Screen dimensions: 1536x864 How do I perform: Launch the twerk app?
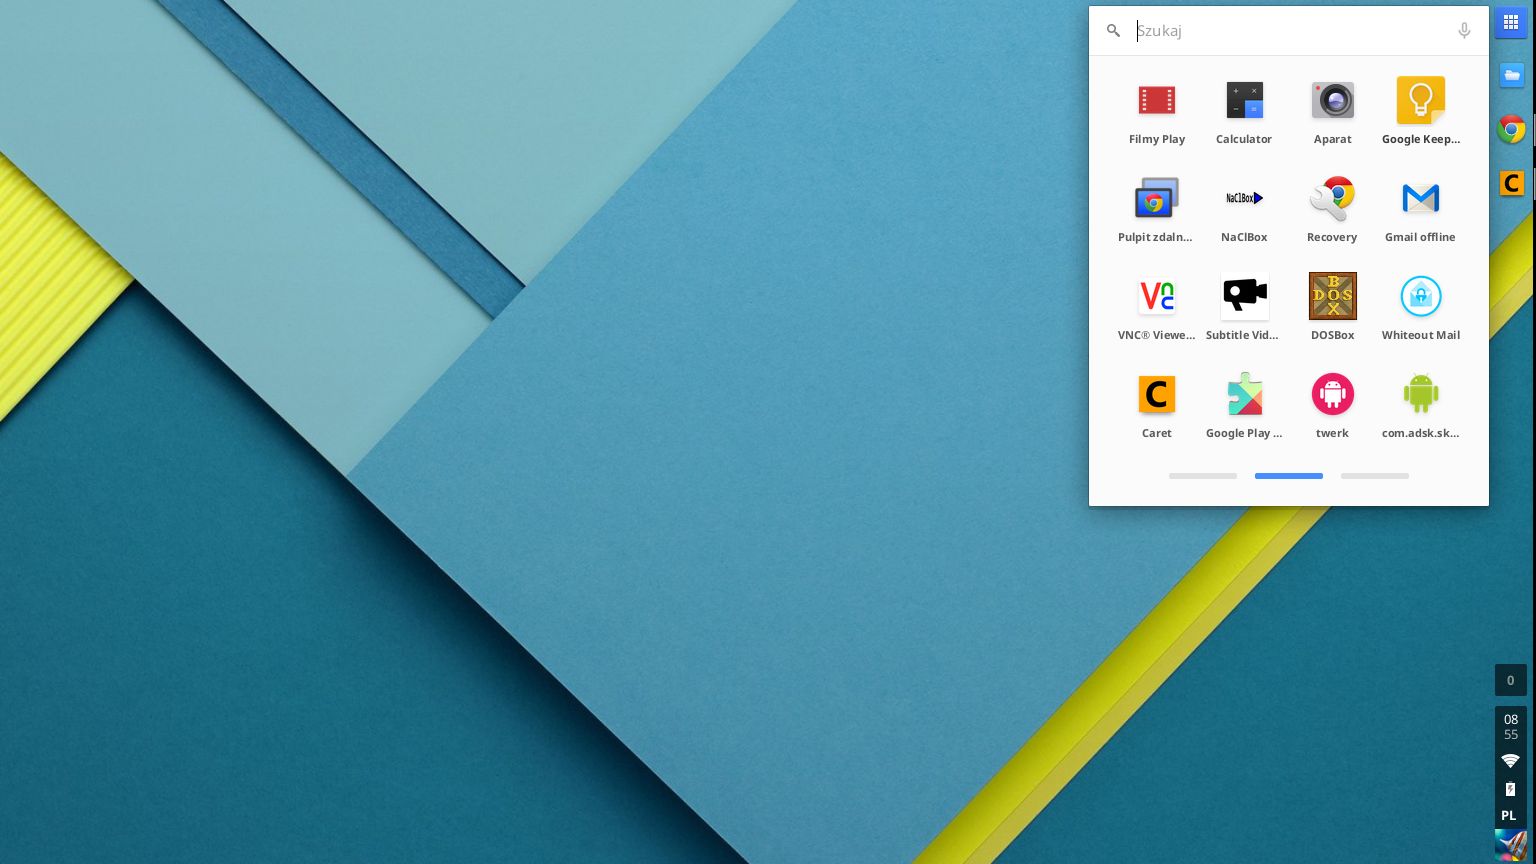pos(1333,395)
